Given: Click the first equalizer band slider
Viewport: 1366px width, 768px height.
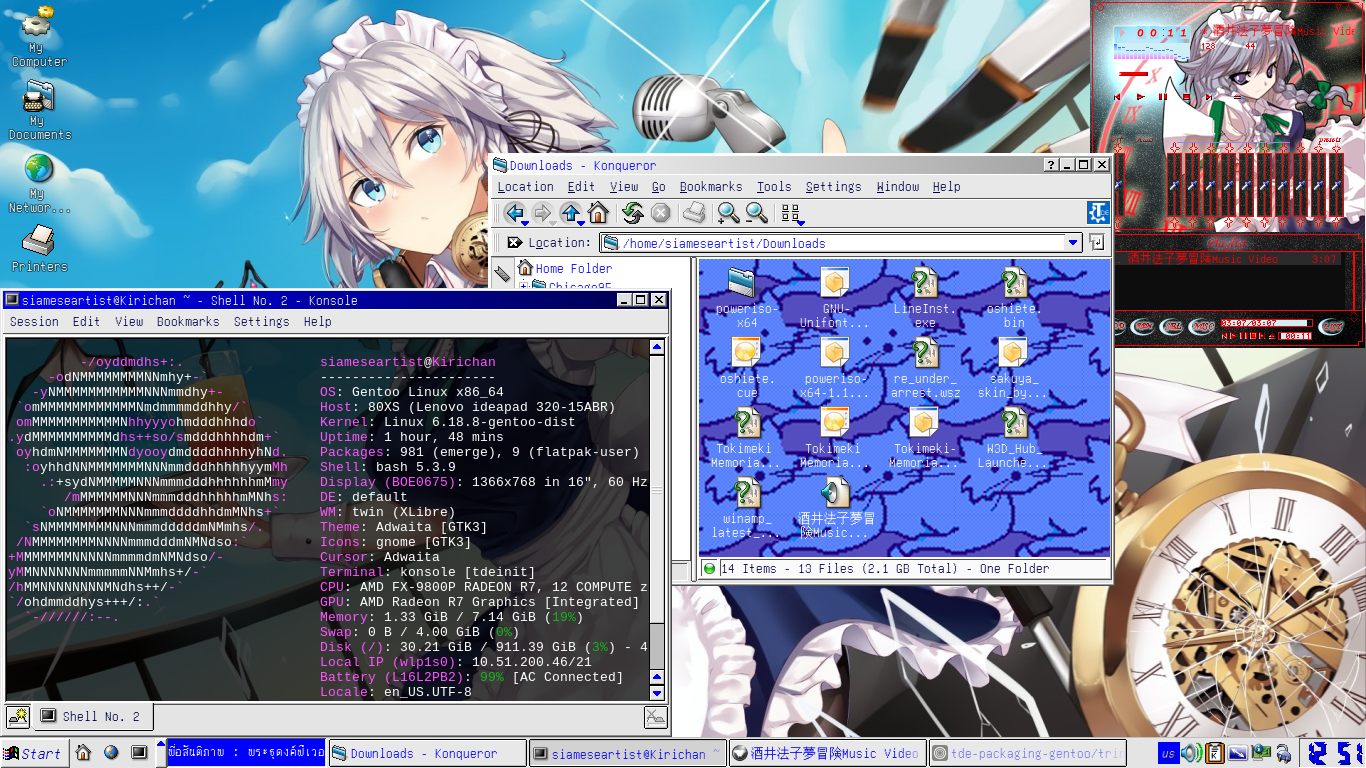Looking at the screenshot, I should (1174, 185).
